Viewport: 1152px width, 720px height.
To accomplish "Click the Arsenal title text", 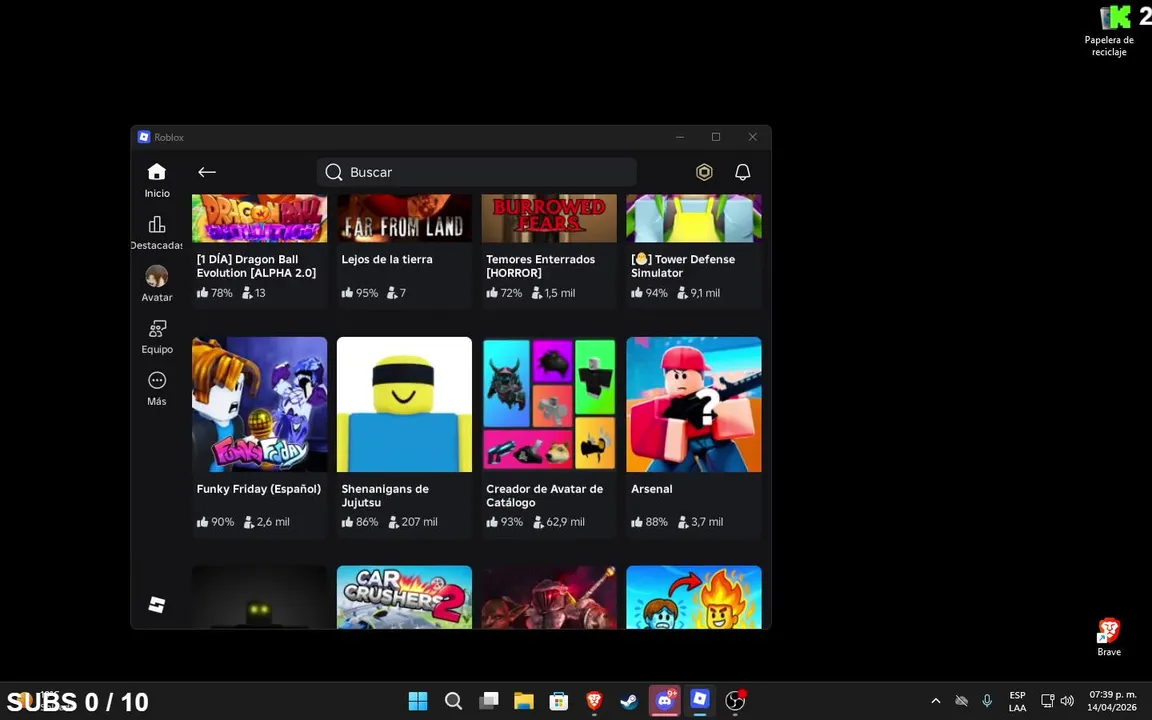I will [x=652, y=489].
